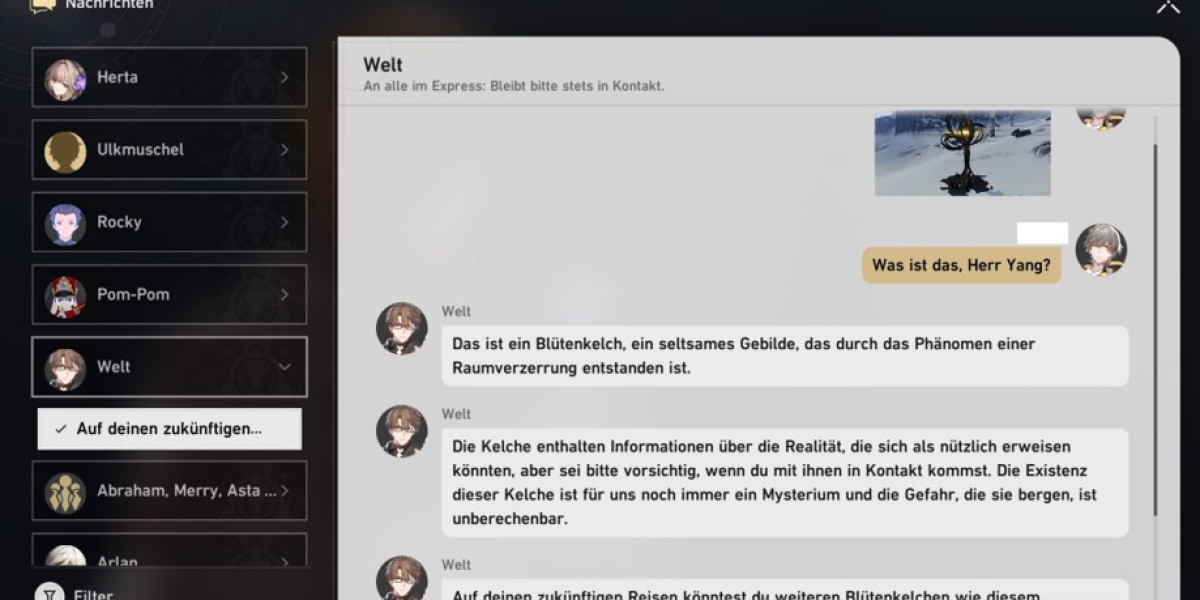This screenshot has width=1200, height=600.
Task: Open the Blütenkelch image thumbnail in chat
Action: (x=962, y=153)
